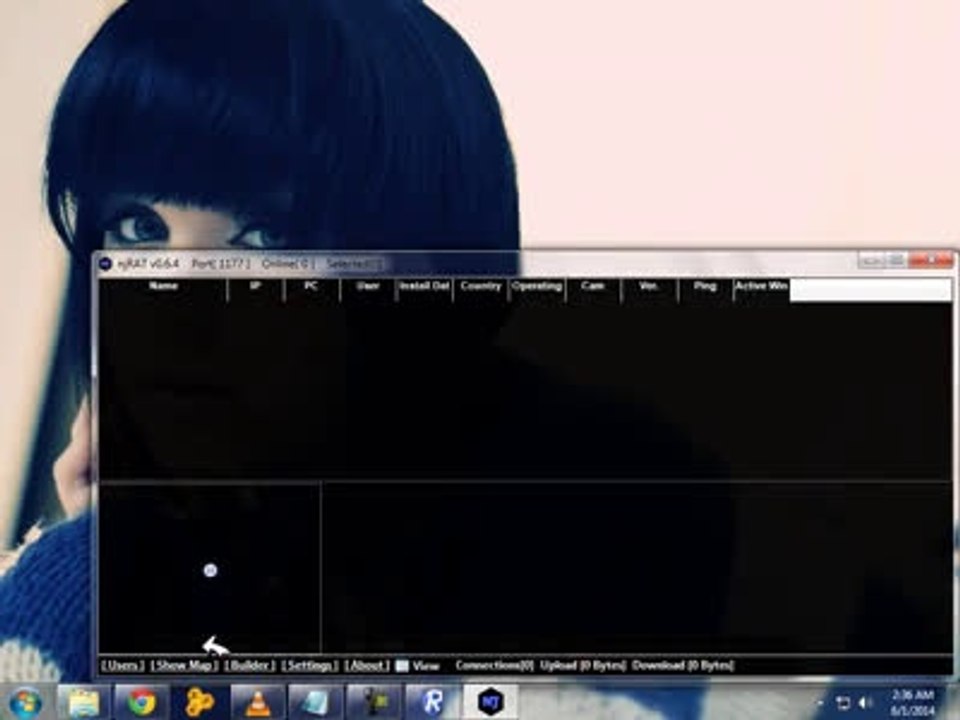Click the Windows Start orb
This screenshot has height=720, width=960.
(25, 701)
